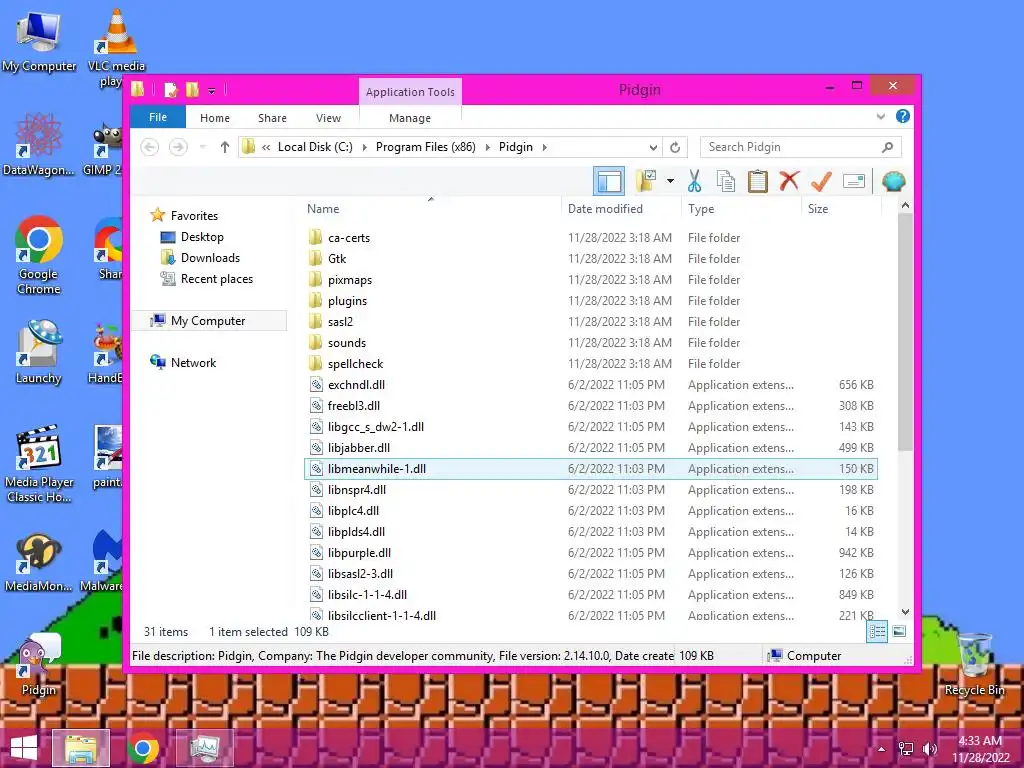Click File Explorer on the taskbar
This screenshot has width=1024, height=768.
point(80,748)
